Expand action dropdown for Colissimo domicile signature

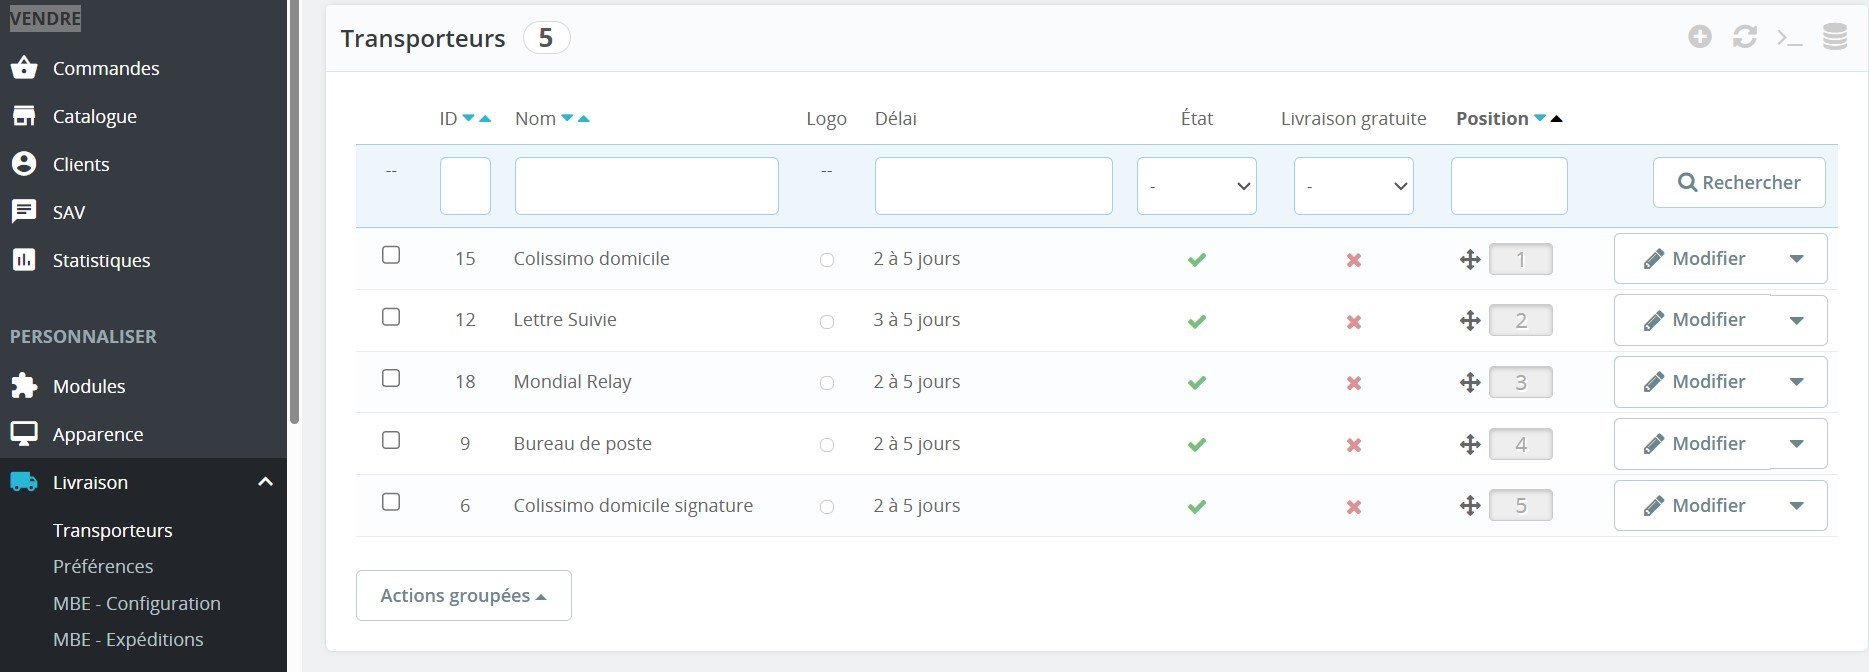(1797, 506)
